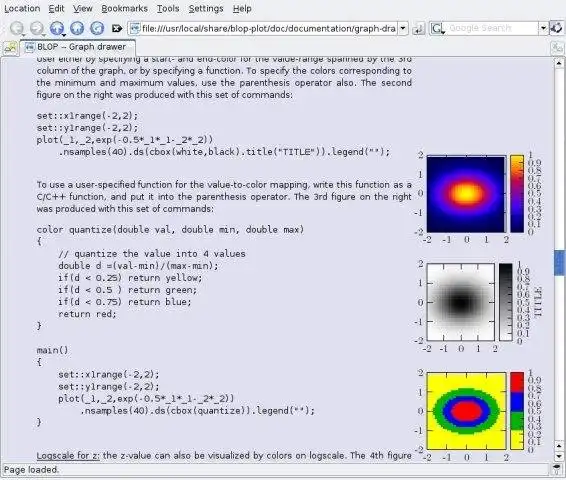Screen dimensions: 566x480
Task: Click the code line 'set::xlrange(-2,2);' at top
Action: 87,116
